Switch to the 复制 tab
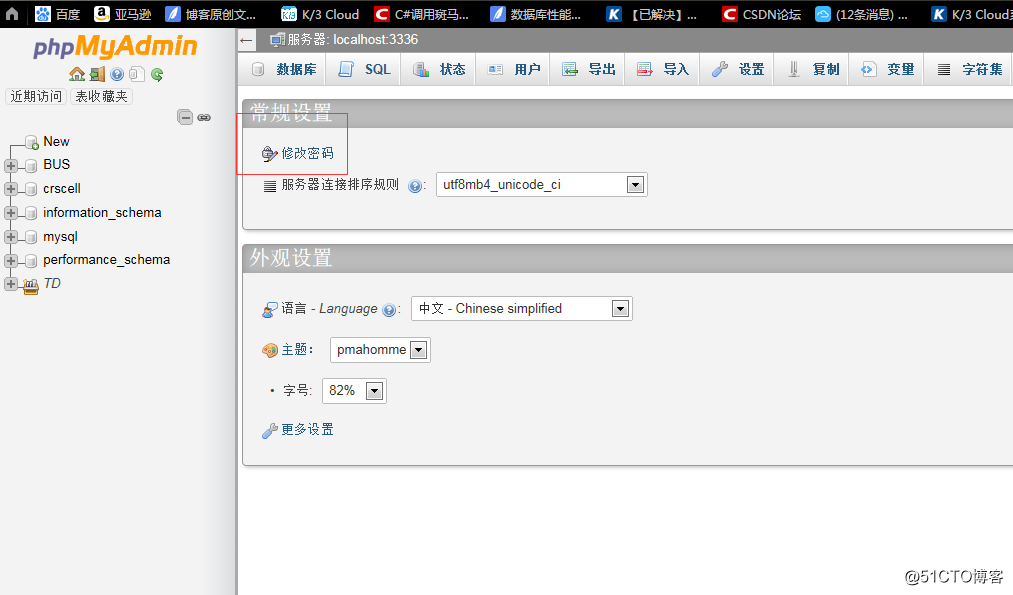Viewport: 1013px width, 595px height. [x=812, y=69]
